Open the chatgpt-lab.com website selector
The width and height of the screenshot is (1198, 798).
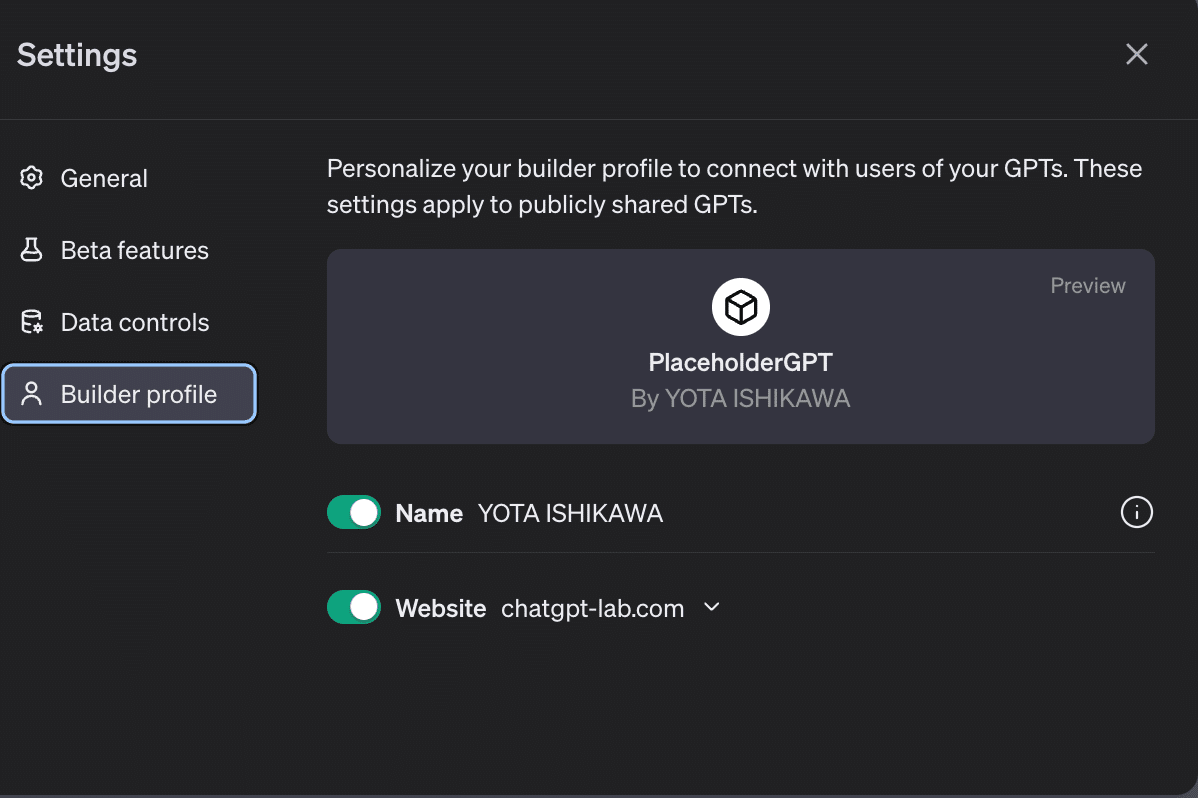pos(592,608)
